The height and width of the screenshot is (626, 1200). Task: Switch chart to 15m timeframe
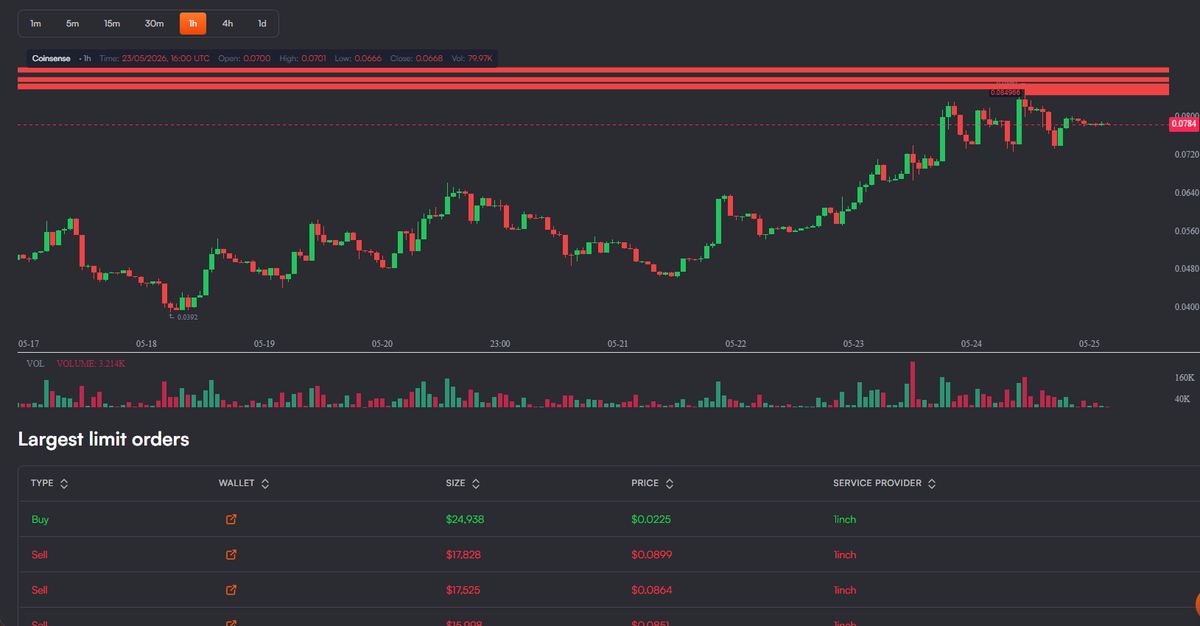click(112, 23)
